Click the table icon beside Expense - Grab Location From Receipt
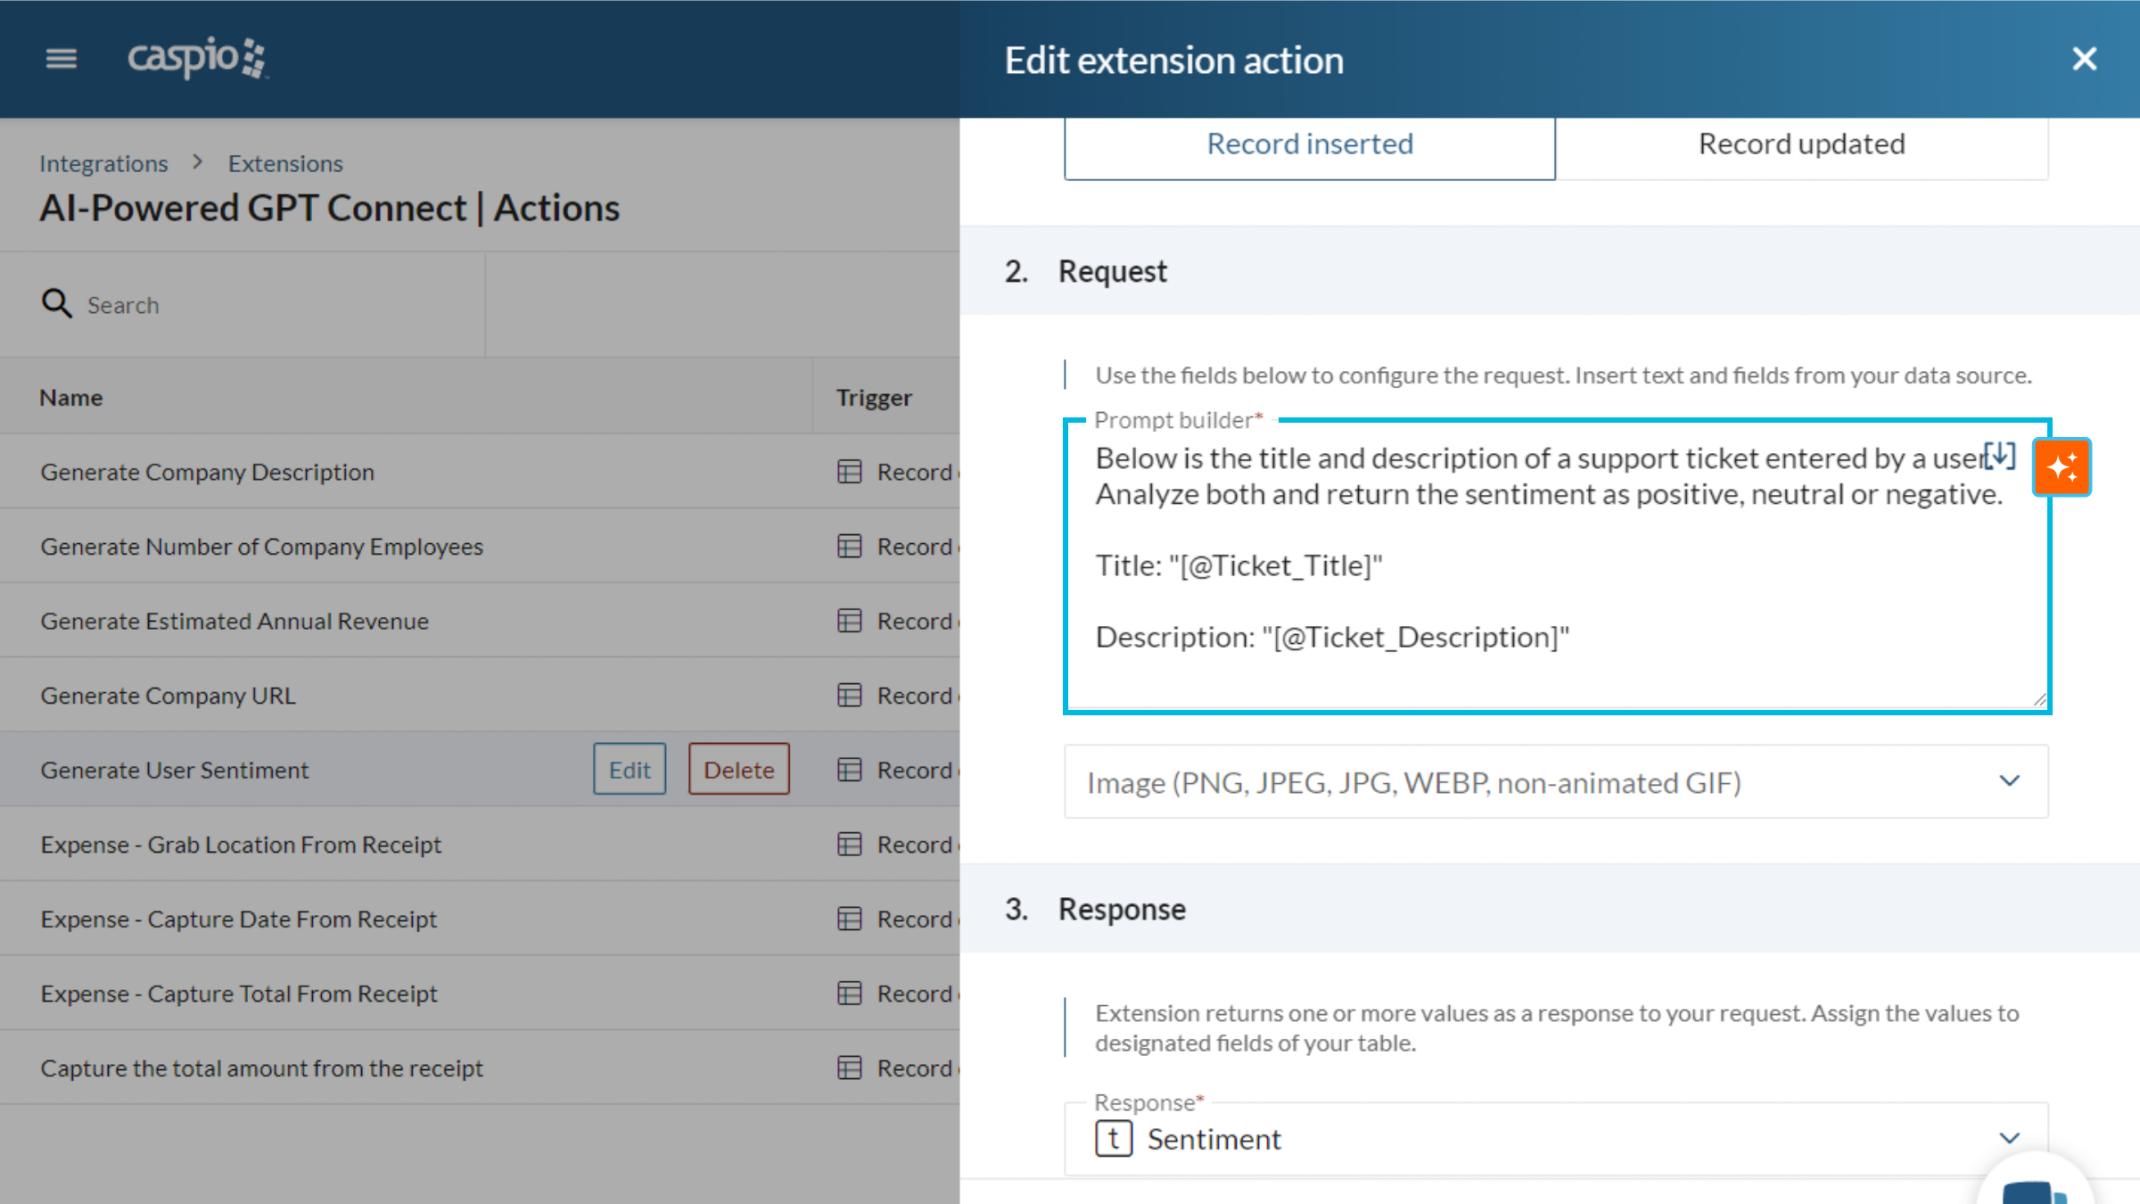2140x1204 pixels. click(848, 844)
